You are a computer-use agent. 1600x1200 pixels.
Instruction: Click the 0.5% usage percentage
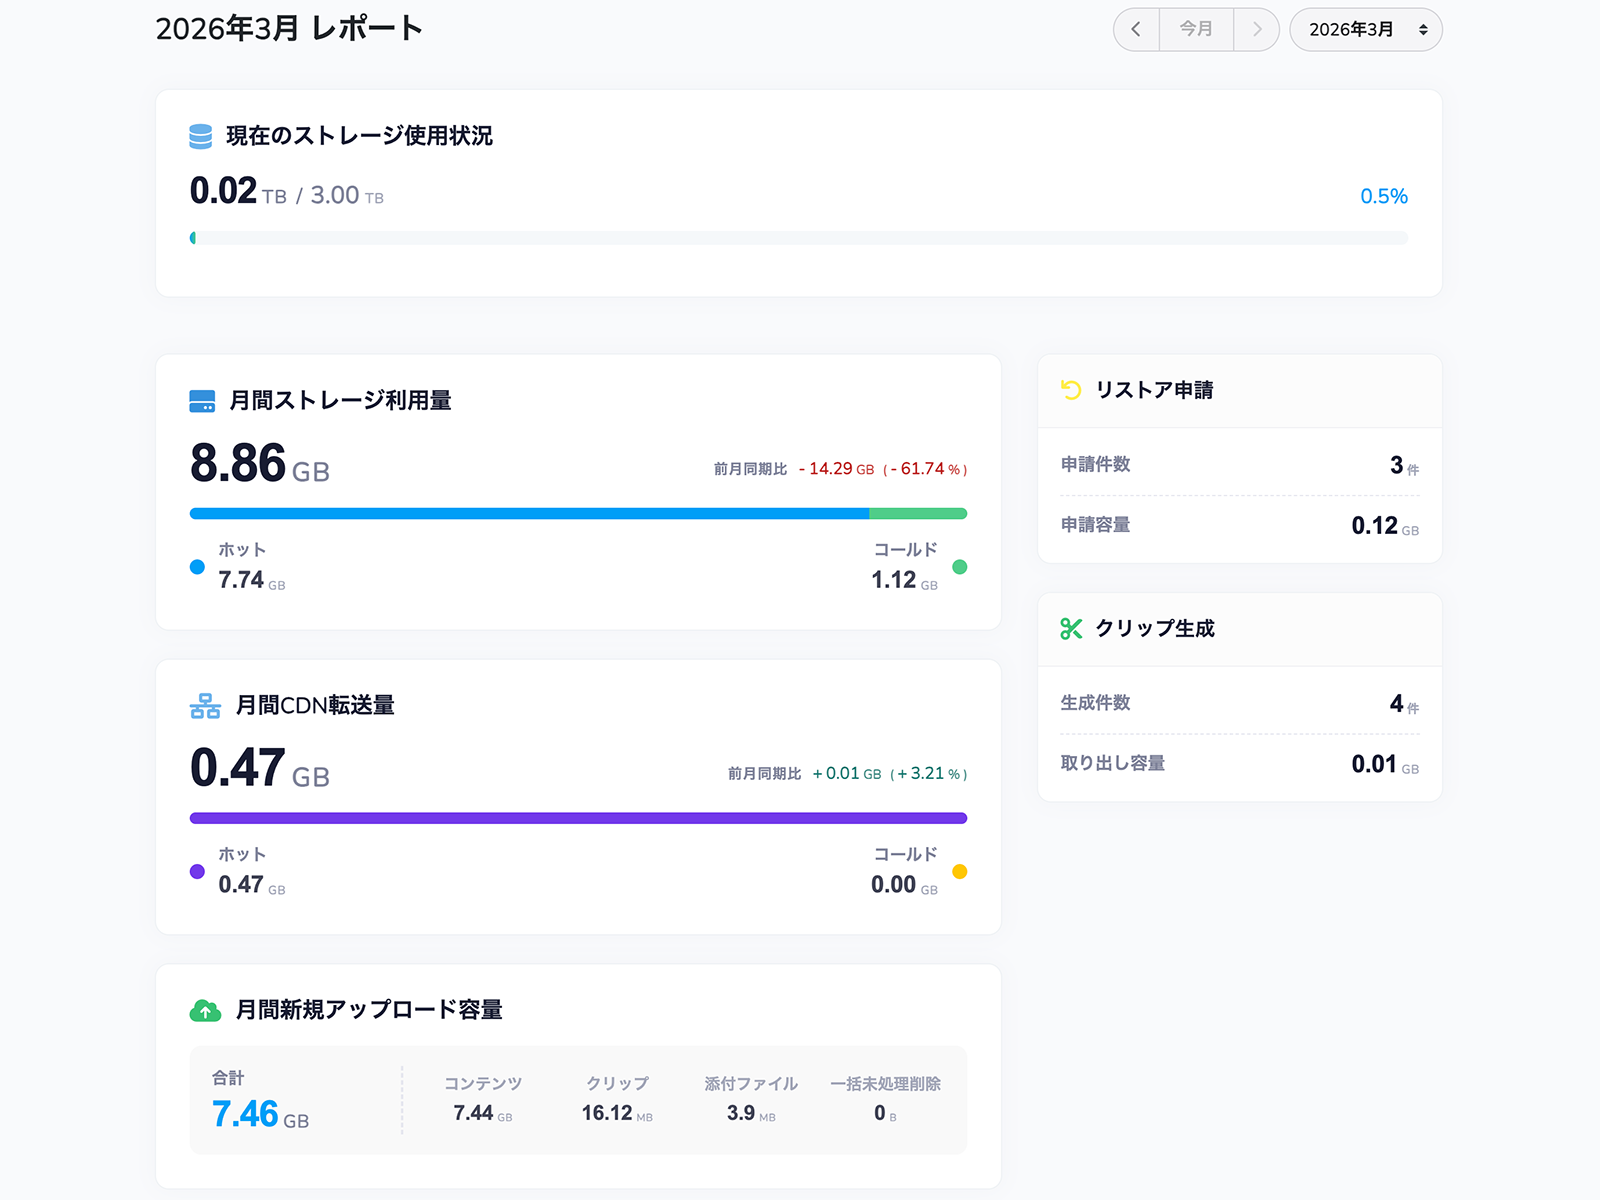coord(1384,196)
